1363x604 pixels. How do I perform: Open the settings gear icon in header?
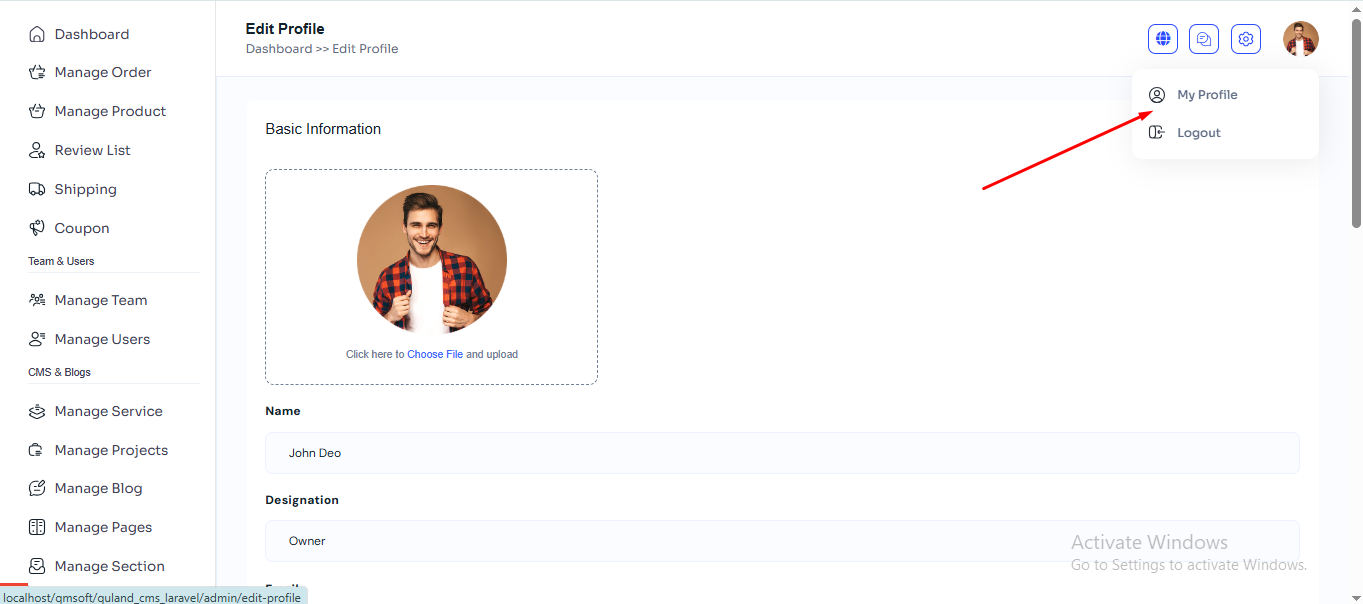pos(1246,39)
